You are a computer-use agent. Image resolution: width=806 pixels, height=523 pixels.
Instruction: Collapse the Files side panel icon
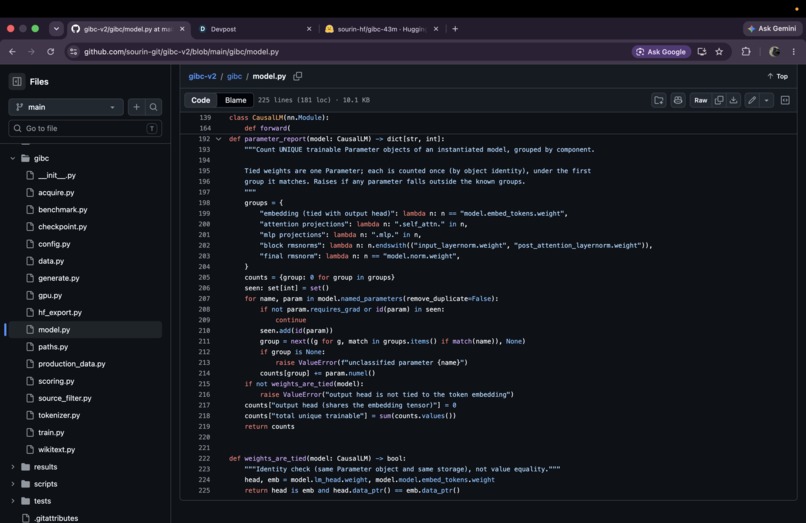(x=17, y=81)
